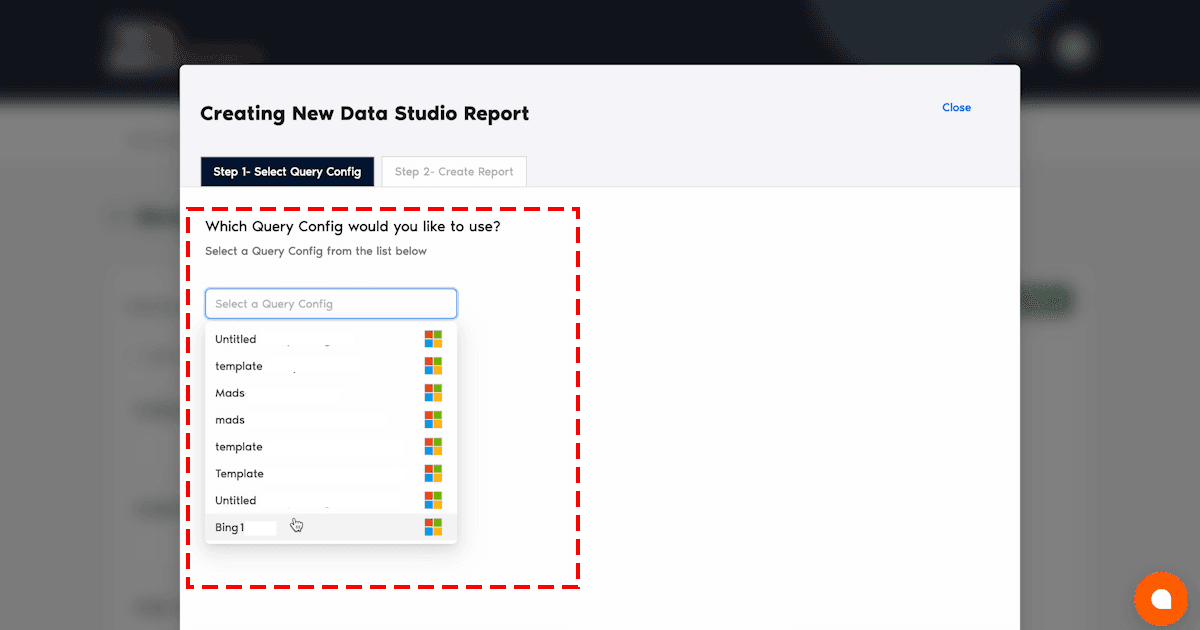The width and height of the screenshot is (1200, 630).
Task: Select the capitalized Mads option
Action: [230, 393]
